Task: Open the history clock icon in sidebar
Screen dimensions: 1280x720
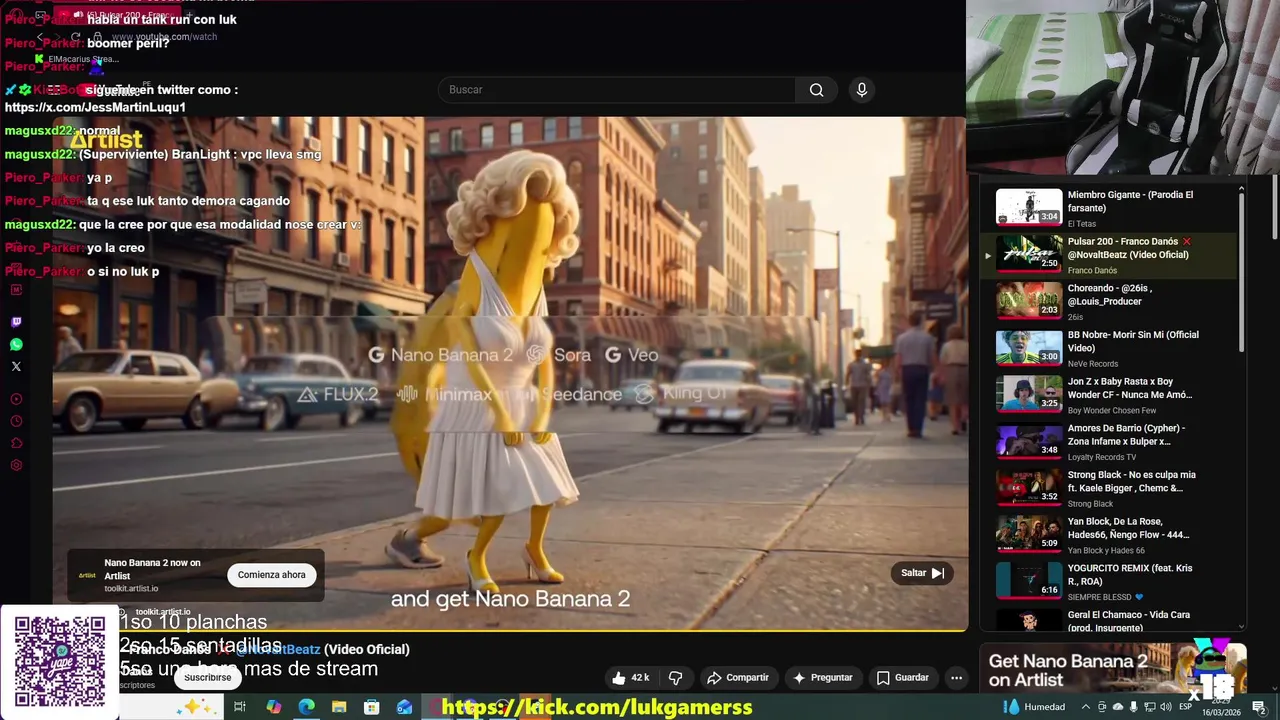Action: click(16, 421)
